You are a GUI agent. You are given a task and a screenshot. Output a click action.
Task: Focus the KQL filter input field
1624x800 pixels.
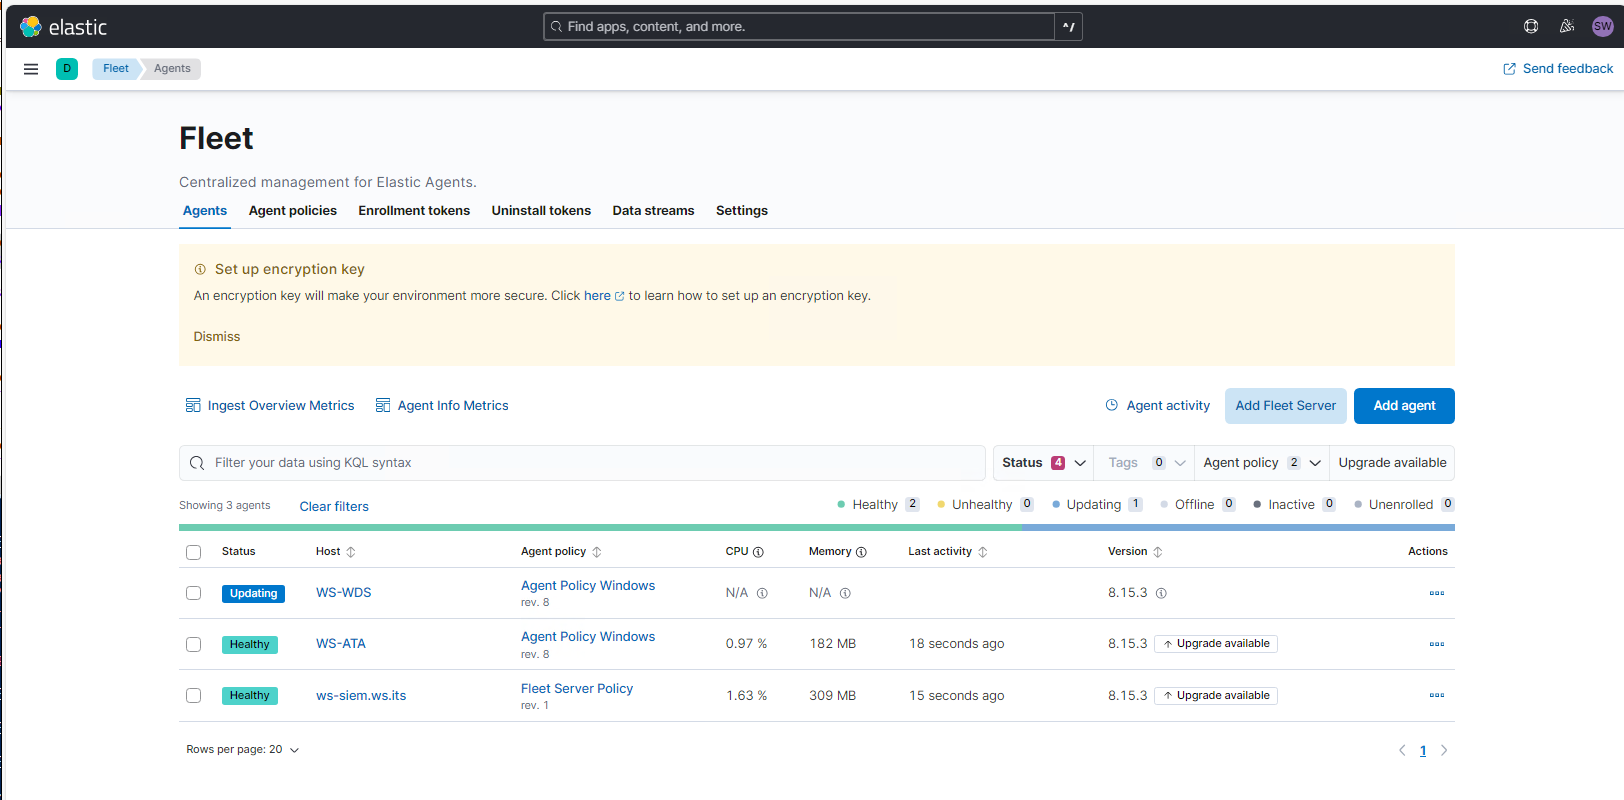click(x=582, y=463)
